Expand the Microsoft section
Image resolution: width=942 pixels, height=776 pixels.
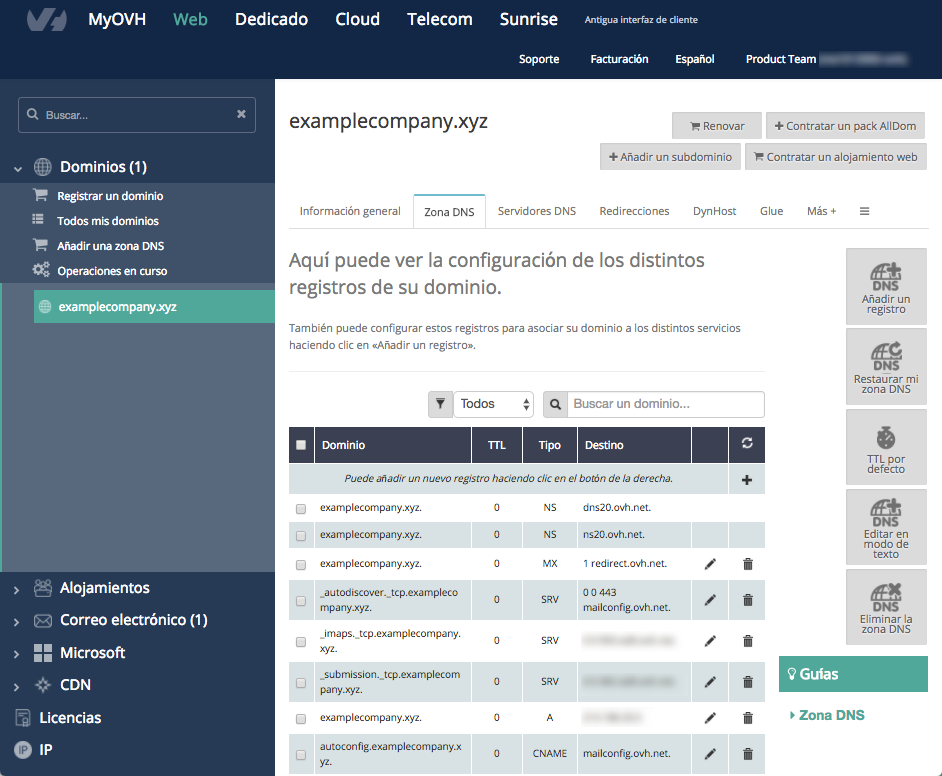16,654
